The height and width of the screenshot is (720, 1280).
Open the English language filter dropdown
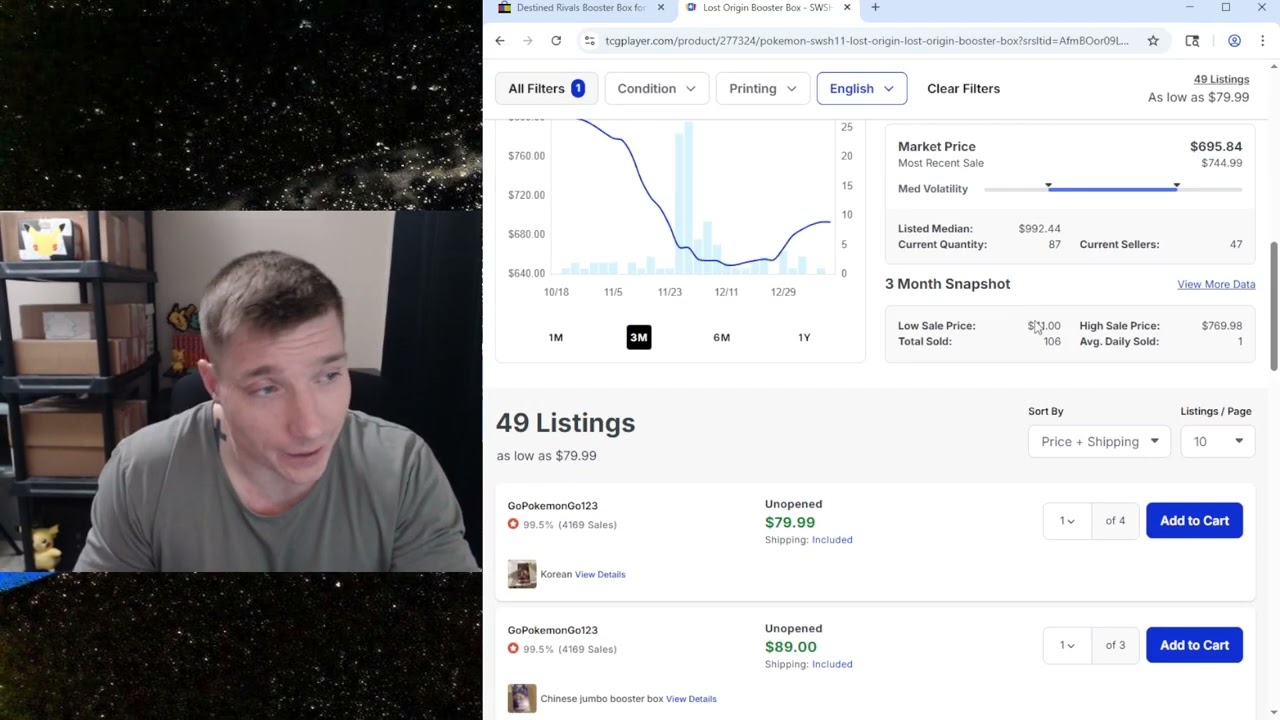[x=861, y=88]
